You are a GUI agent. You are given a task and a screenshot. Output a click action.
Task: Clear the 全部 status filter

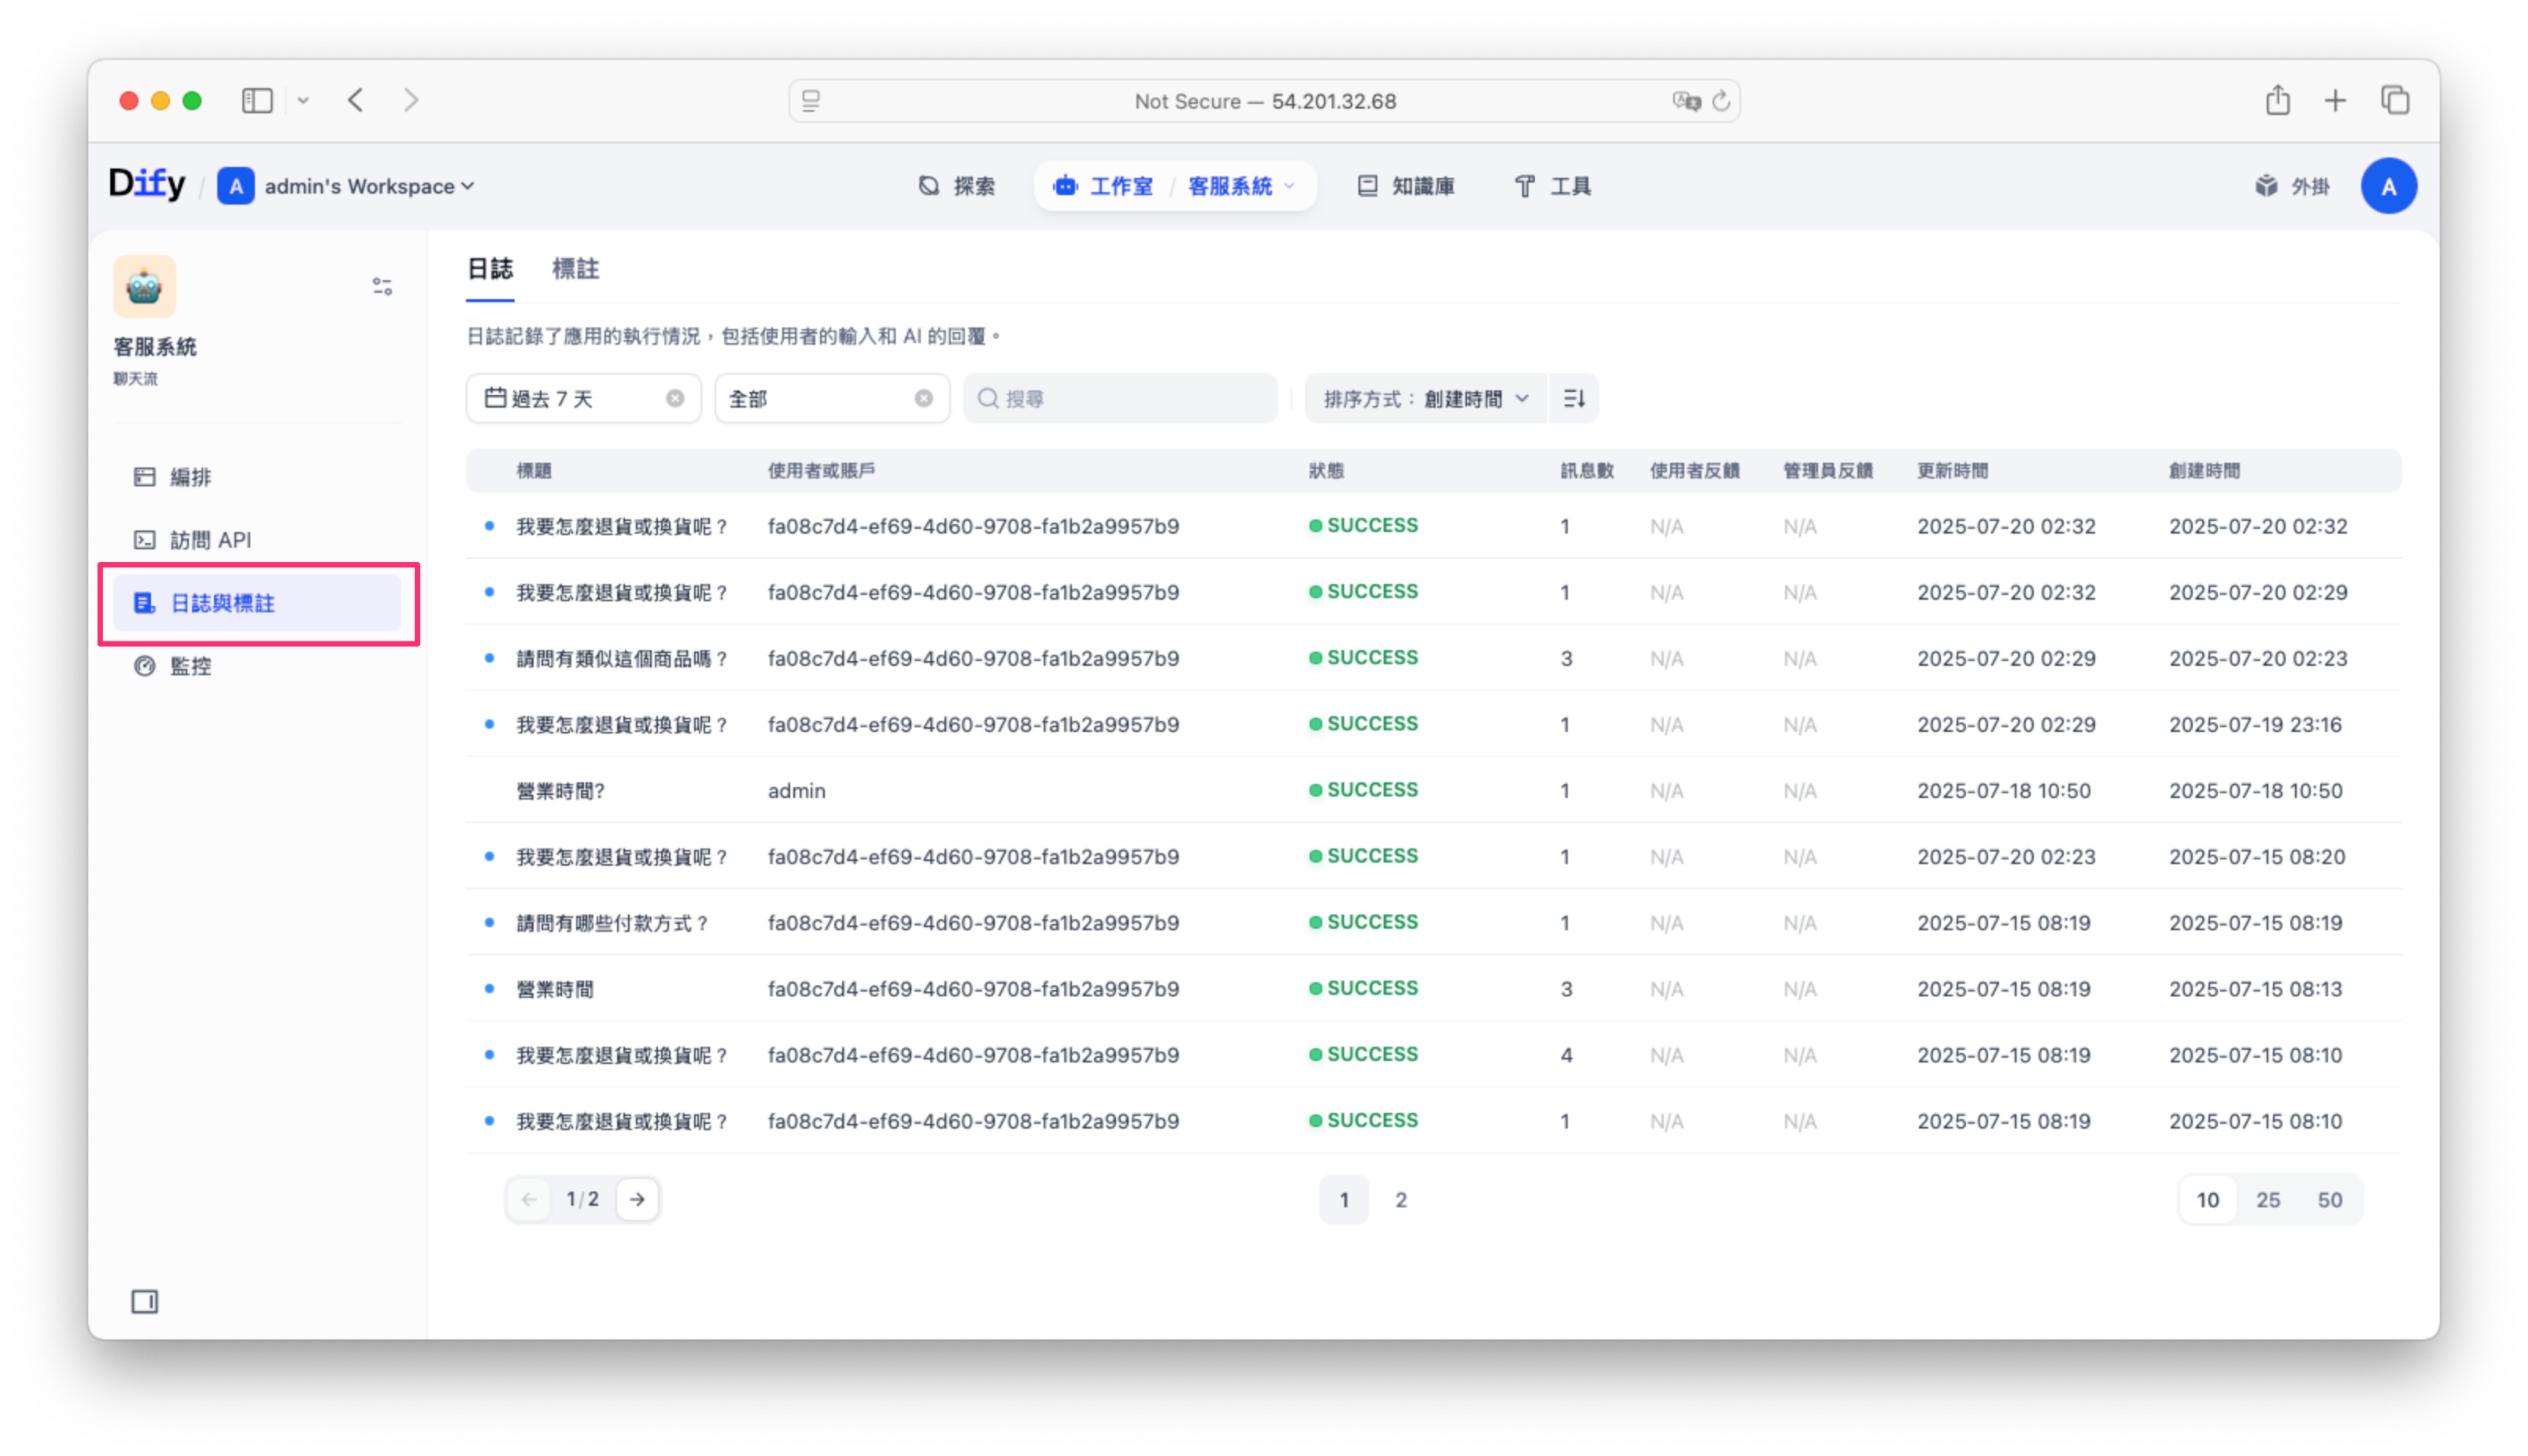(923, 398)
